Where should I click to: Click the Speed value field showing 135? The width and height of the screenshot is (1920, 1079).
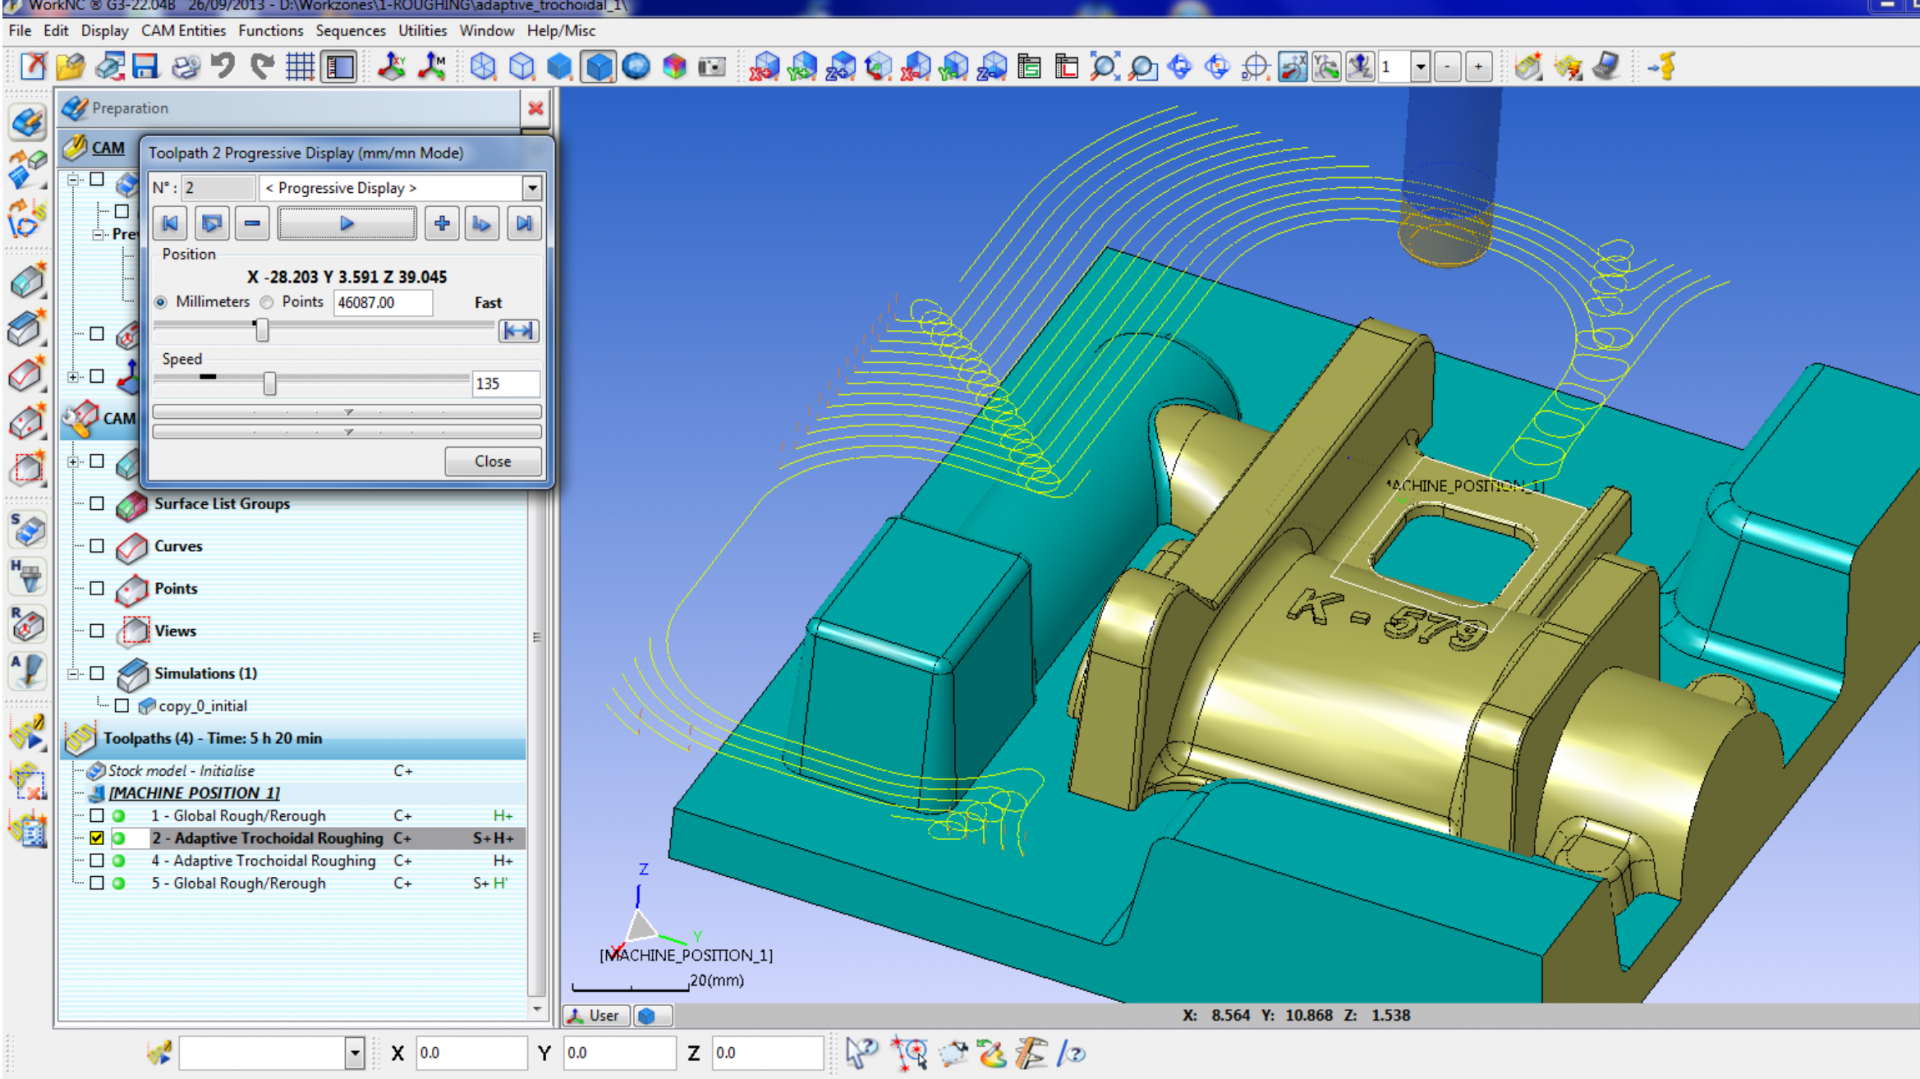(505, 384)
